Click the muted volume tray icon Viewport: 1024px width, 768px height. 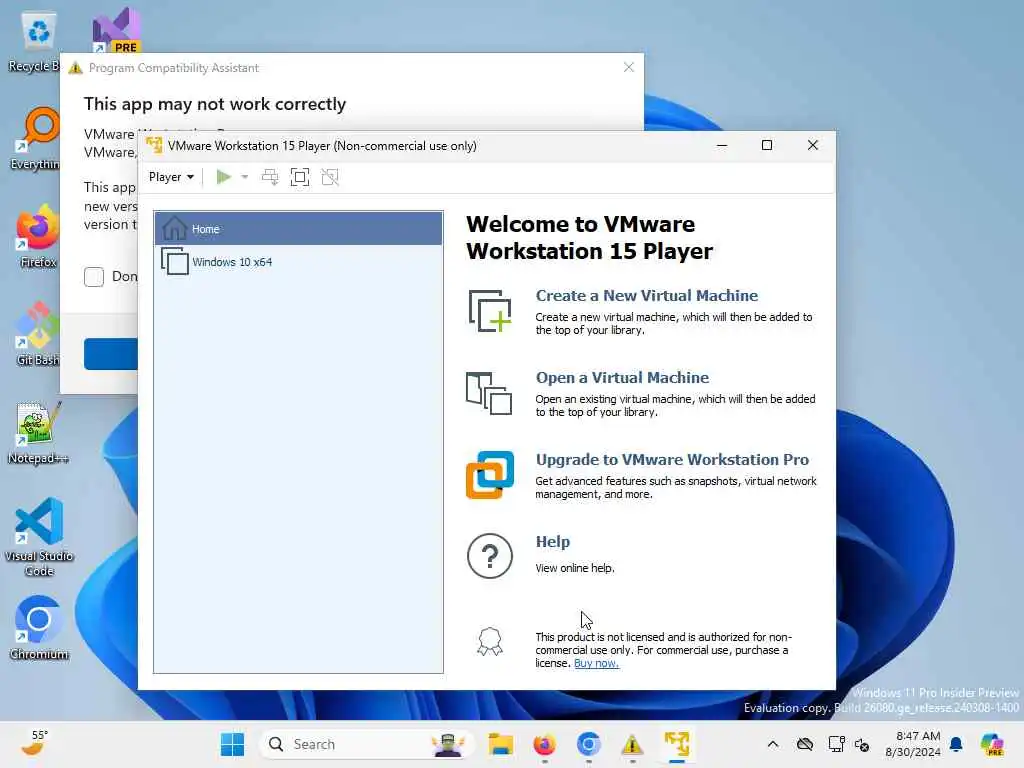[x=862, y=744]
